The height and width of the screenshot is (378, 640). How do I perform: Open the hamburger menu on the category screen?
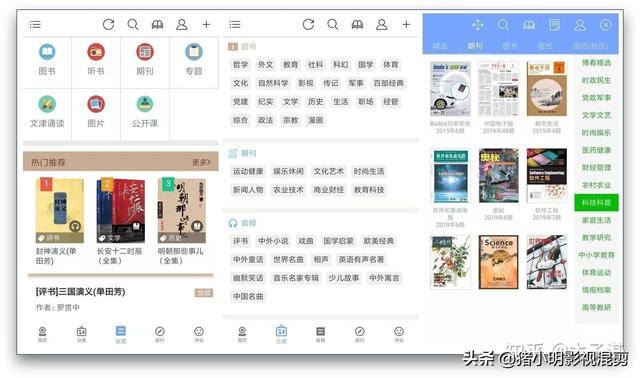click(235, 24)
